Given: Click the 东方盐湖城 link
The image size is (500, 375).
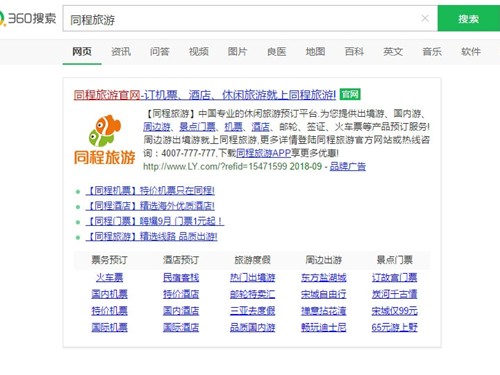Looking at the screenshot, I should 324,277.
